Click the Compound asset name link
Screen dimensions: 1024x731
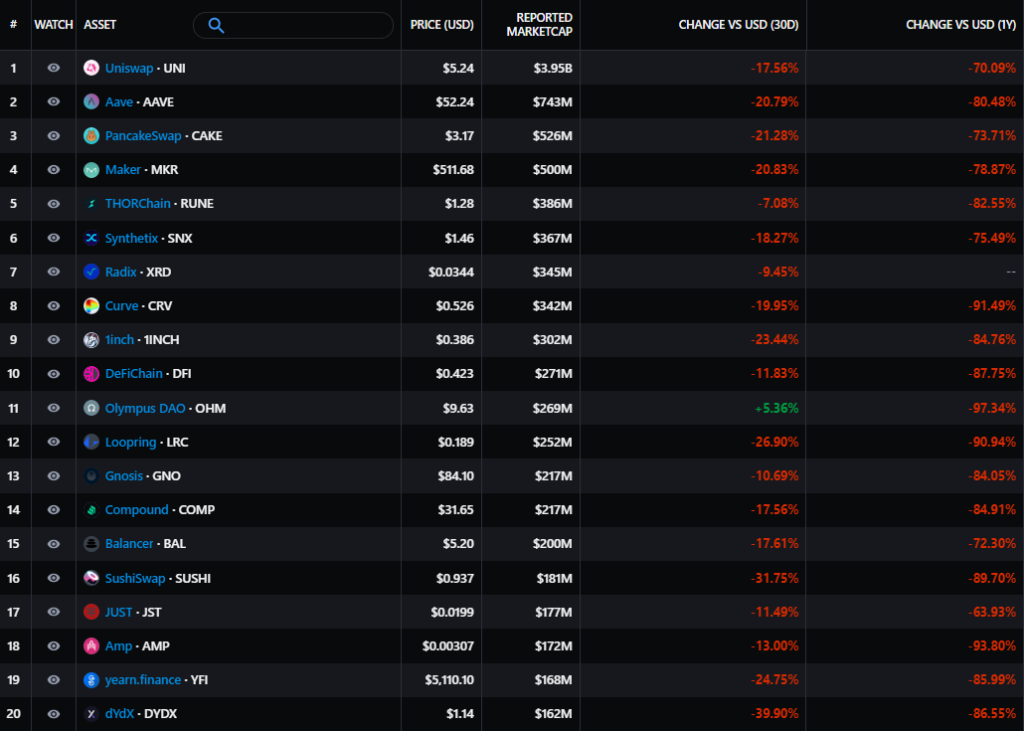click(x=137, y=510)
